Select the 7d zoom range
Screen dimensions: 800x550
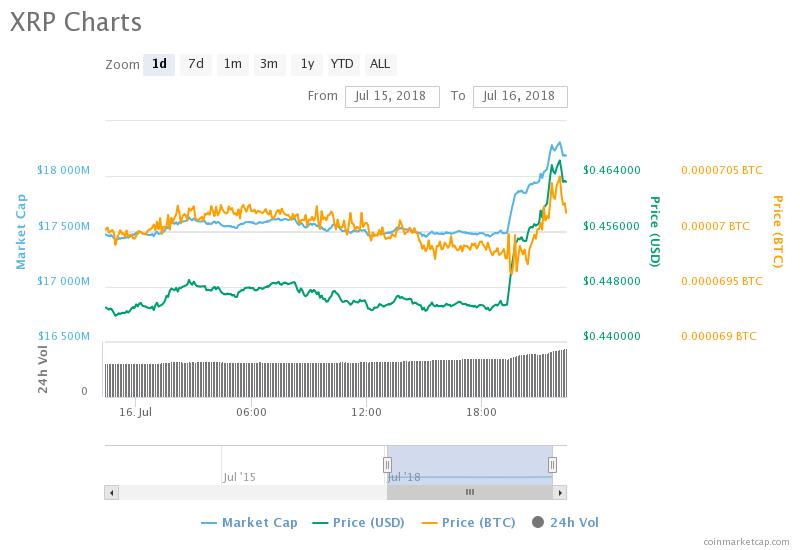click(x=196, y=64)
